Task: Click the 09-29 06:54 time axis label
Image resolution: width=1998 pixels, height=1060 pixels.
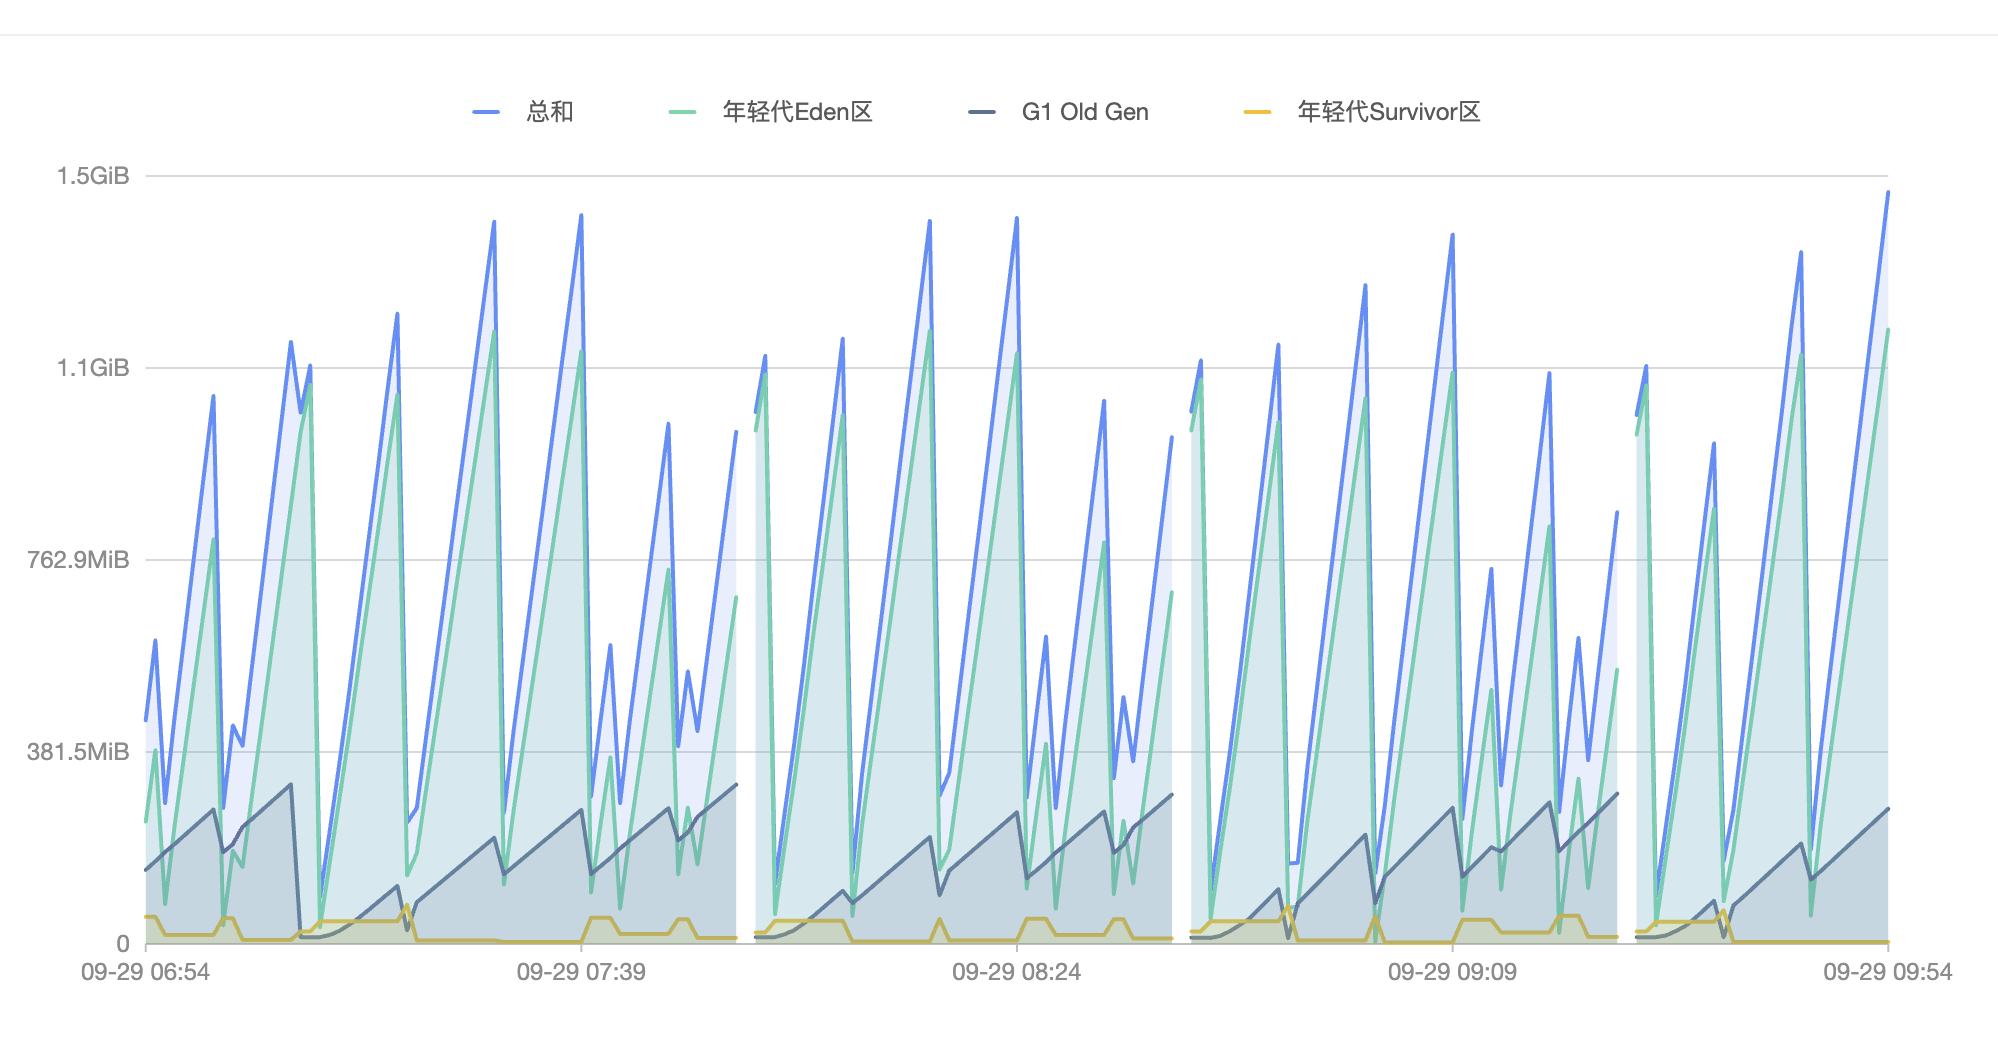Action: (145, 972)
